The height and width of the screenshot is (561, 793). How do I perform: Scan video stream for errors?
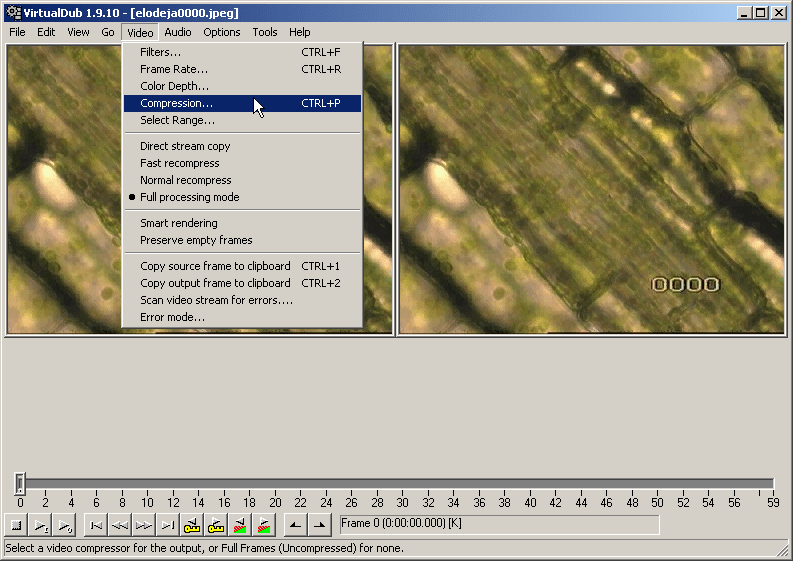[x=242, y=300]
